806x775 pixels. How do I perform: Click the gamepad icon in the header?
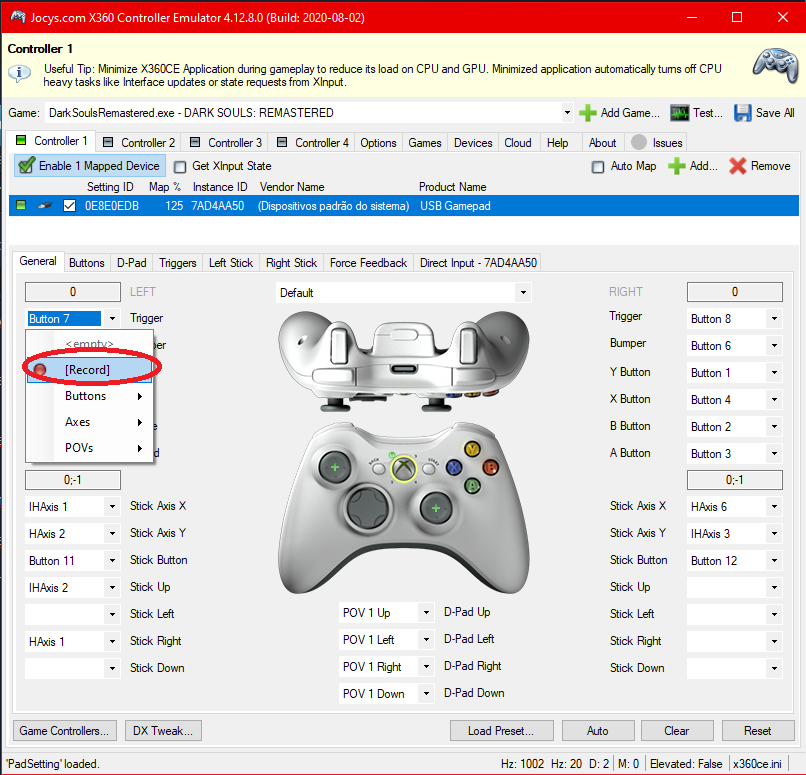(775, 66)
